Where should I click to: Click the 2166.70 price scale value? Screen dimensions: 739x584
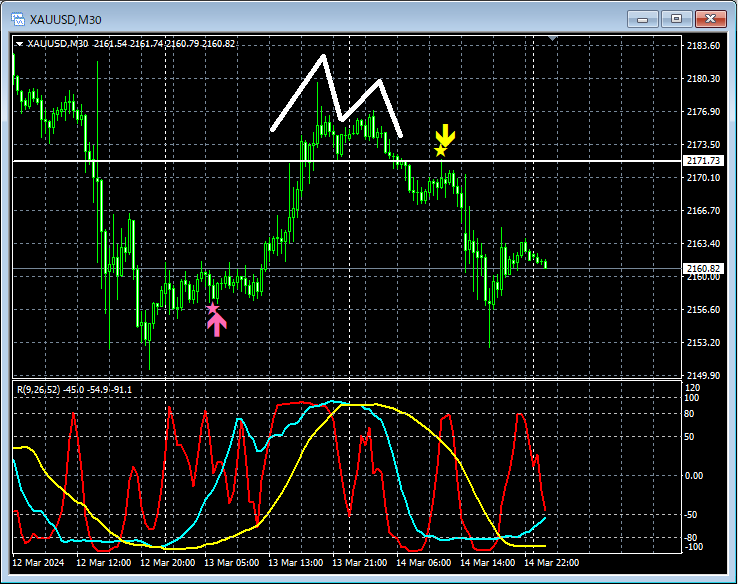click(703, 211)
